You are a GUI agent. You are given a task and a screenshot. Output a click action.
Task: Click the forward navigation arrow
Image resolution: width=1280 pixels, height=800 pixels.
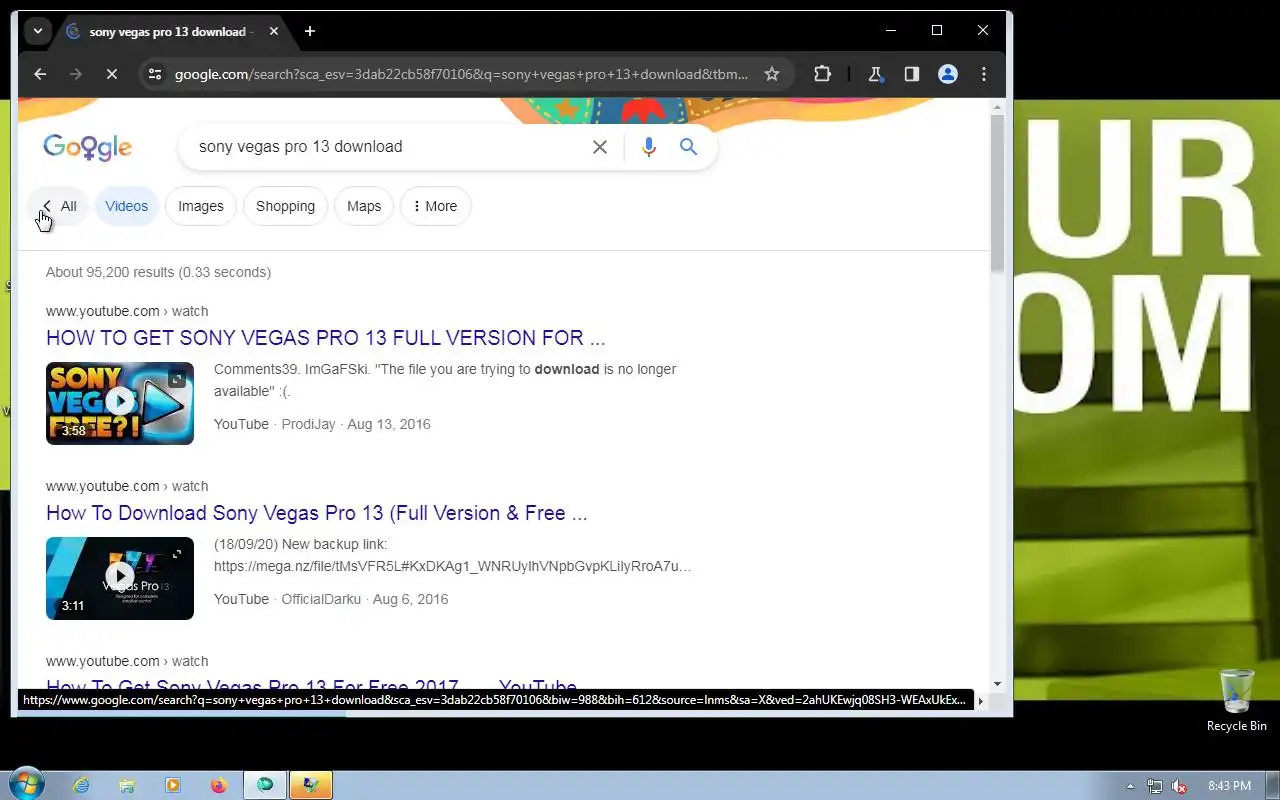pos(76,74)
